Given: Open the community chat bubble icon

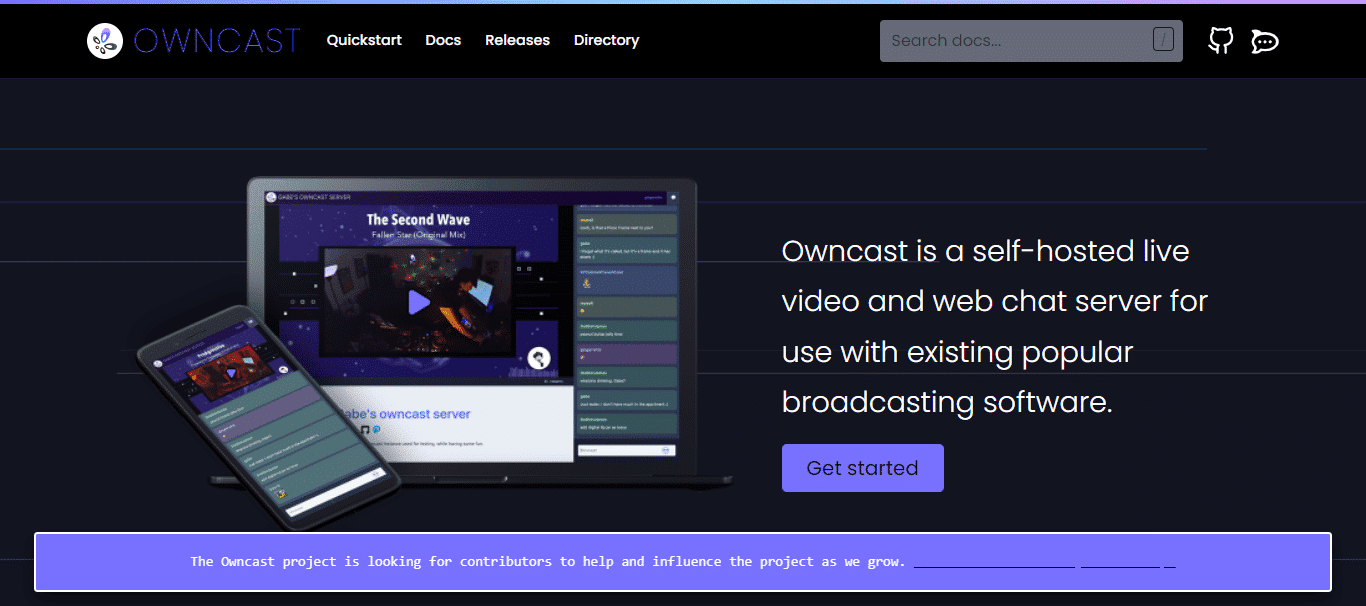Looking at the screenshot, I should (x=1265, y=41).
